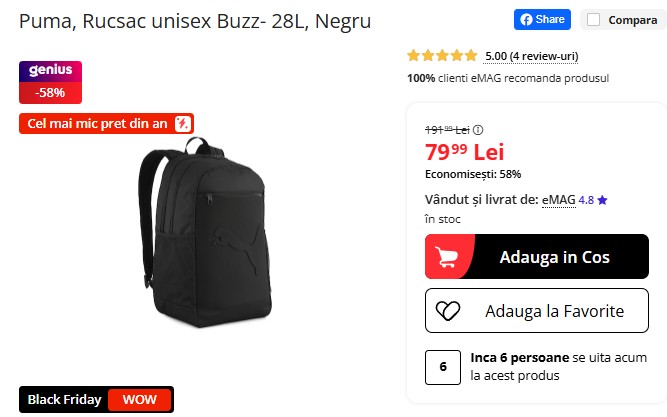Click the Black Friday WOW badge
This screenshot has width=667, height=417.
(x=97, y=400)
